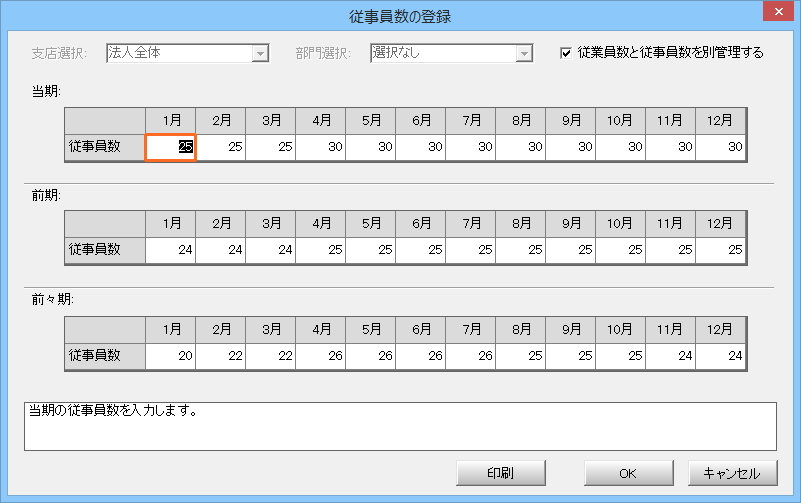This screenshot has width=801, height=503.
Task: Select 前々期 11月 従事員数 cell
Action: coord(671,356)
